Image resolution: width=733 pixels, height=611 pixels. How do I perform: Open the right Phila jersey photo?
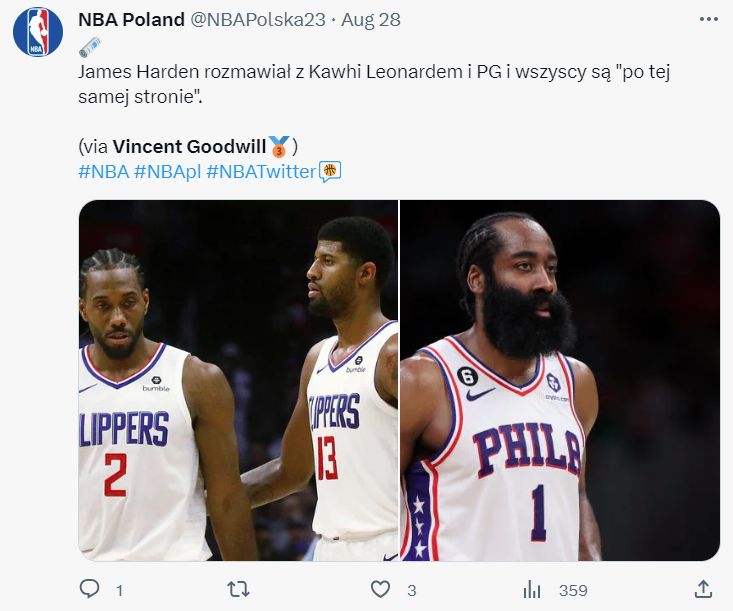pyautogui.click(x=560, y=380)
